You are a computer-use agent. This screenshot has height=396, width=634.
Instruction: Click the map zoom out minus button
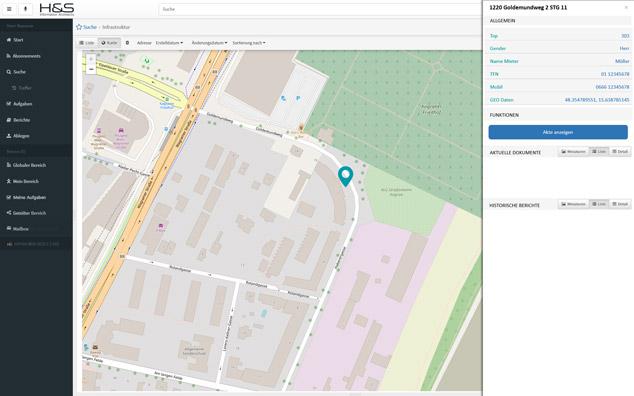coord(91,70)
